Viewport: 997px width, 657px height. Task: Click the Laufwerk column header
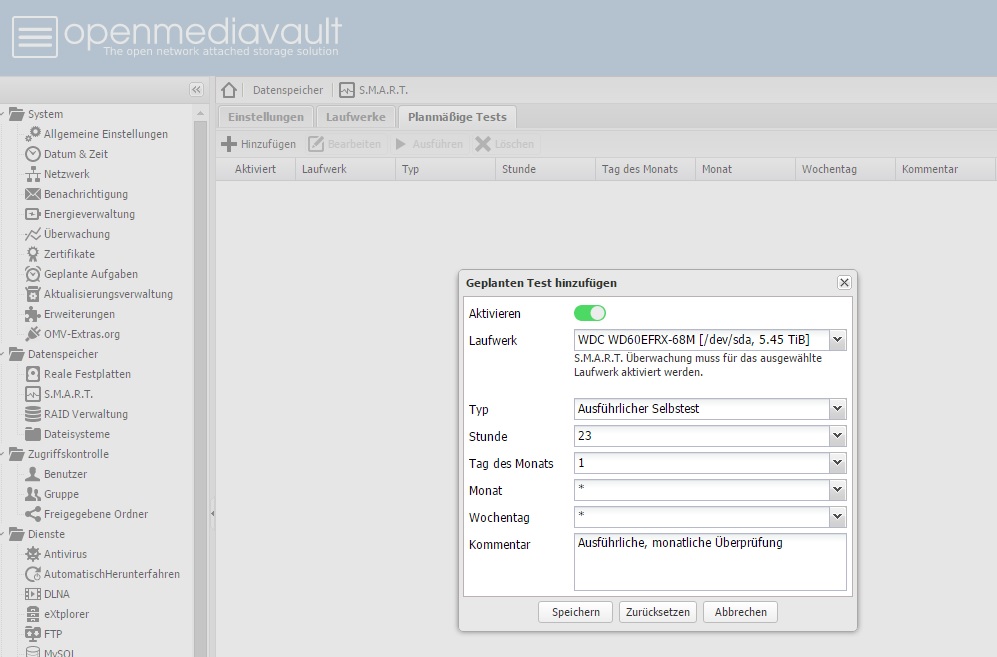point(345,169)
